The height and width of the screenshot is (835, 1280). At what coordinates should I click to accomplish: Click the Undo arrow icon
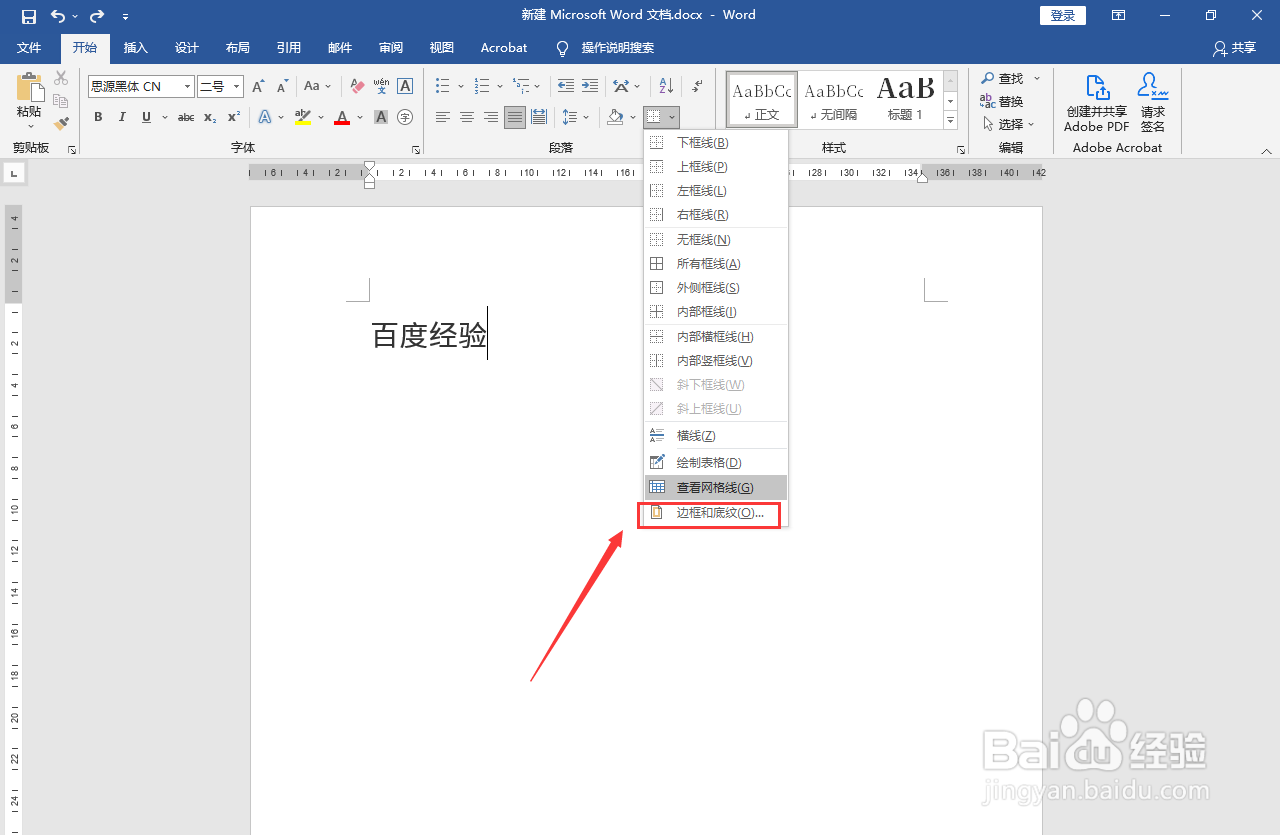58,16
